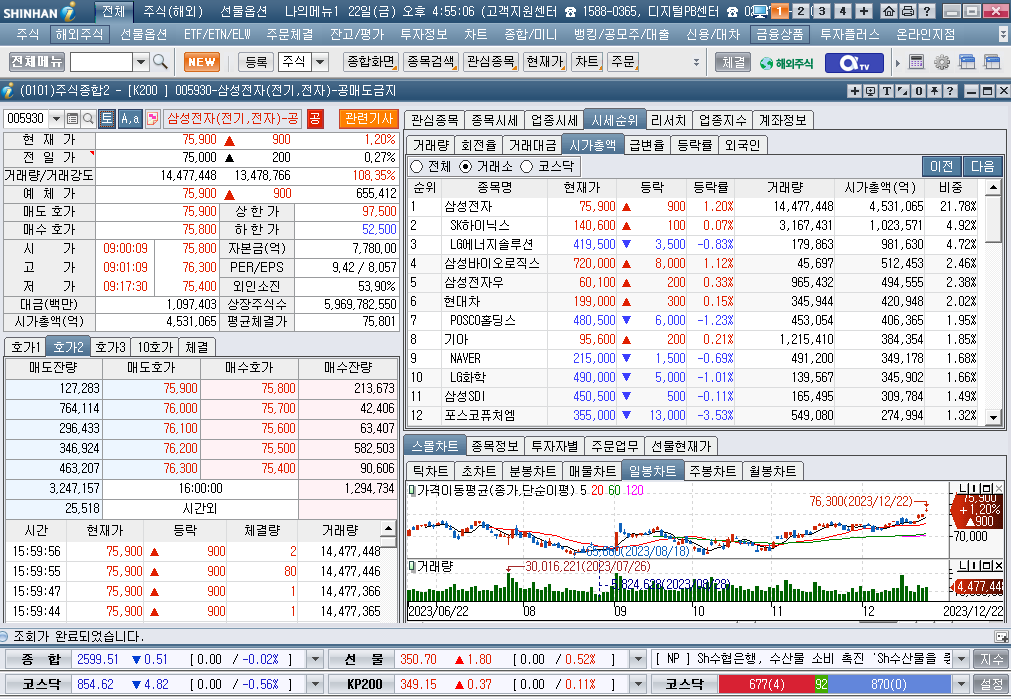Click the orange 관련기사 button
The image size is (1011, 699).
pyautogui.click(x=368, y=119)
